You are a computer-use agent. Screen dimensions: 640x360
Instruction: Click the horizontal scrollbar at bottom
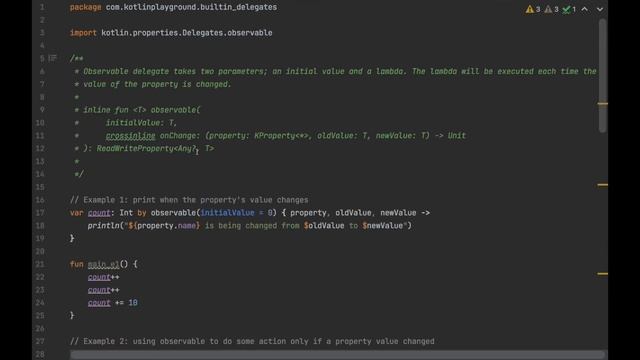337,354
